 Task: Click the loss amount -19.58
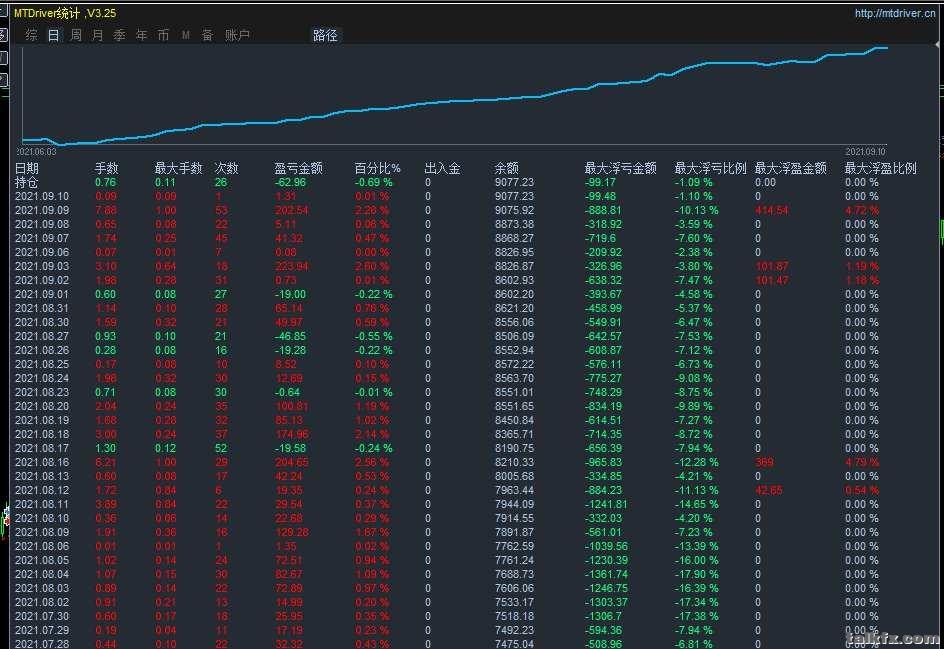(x=290, y=448)
